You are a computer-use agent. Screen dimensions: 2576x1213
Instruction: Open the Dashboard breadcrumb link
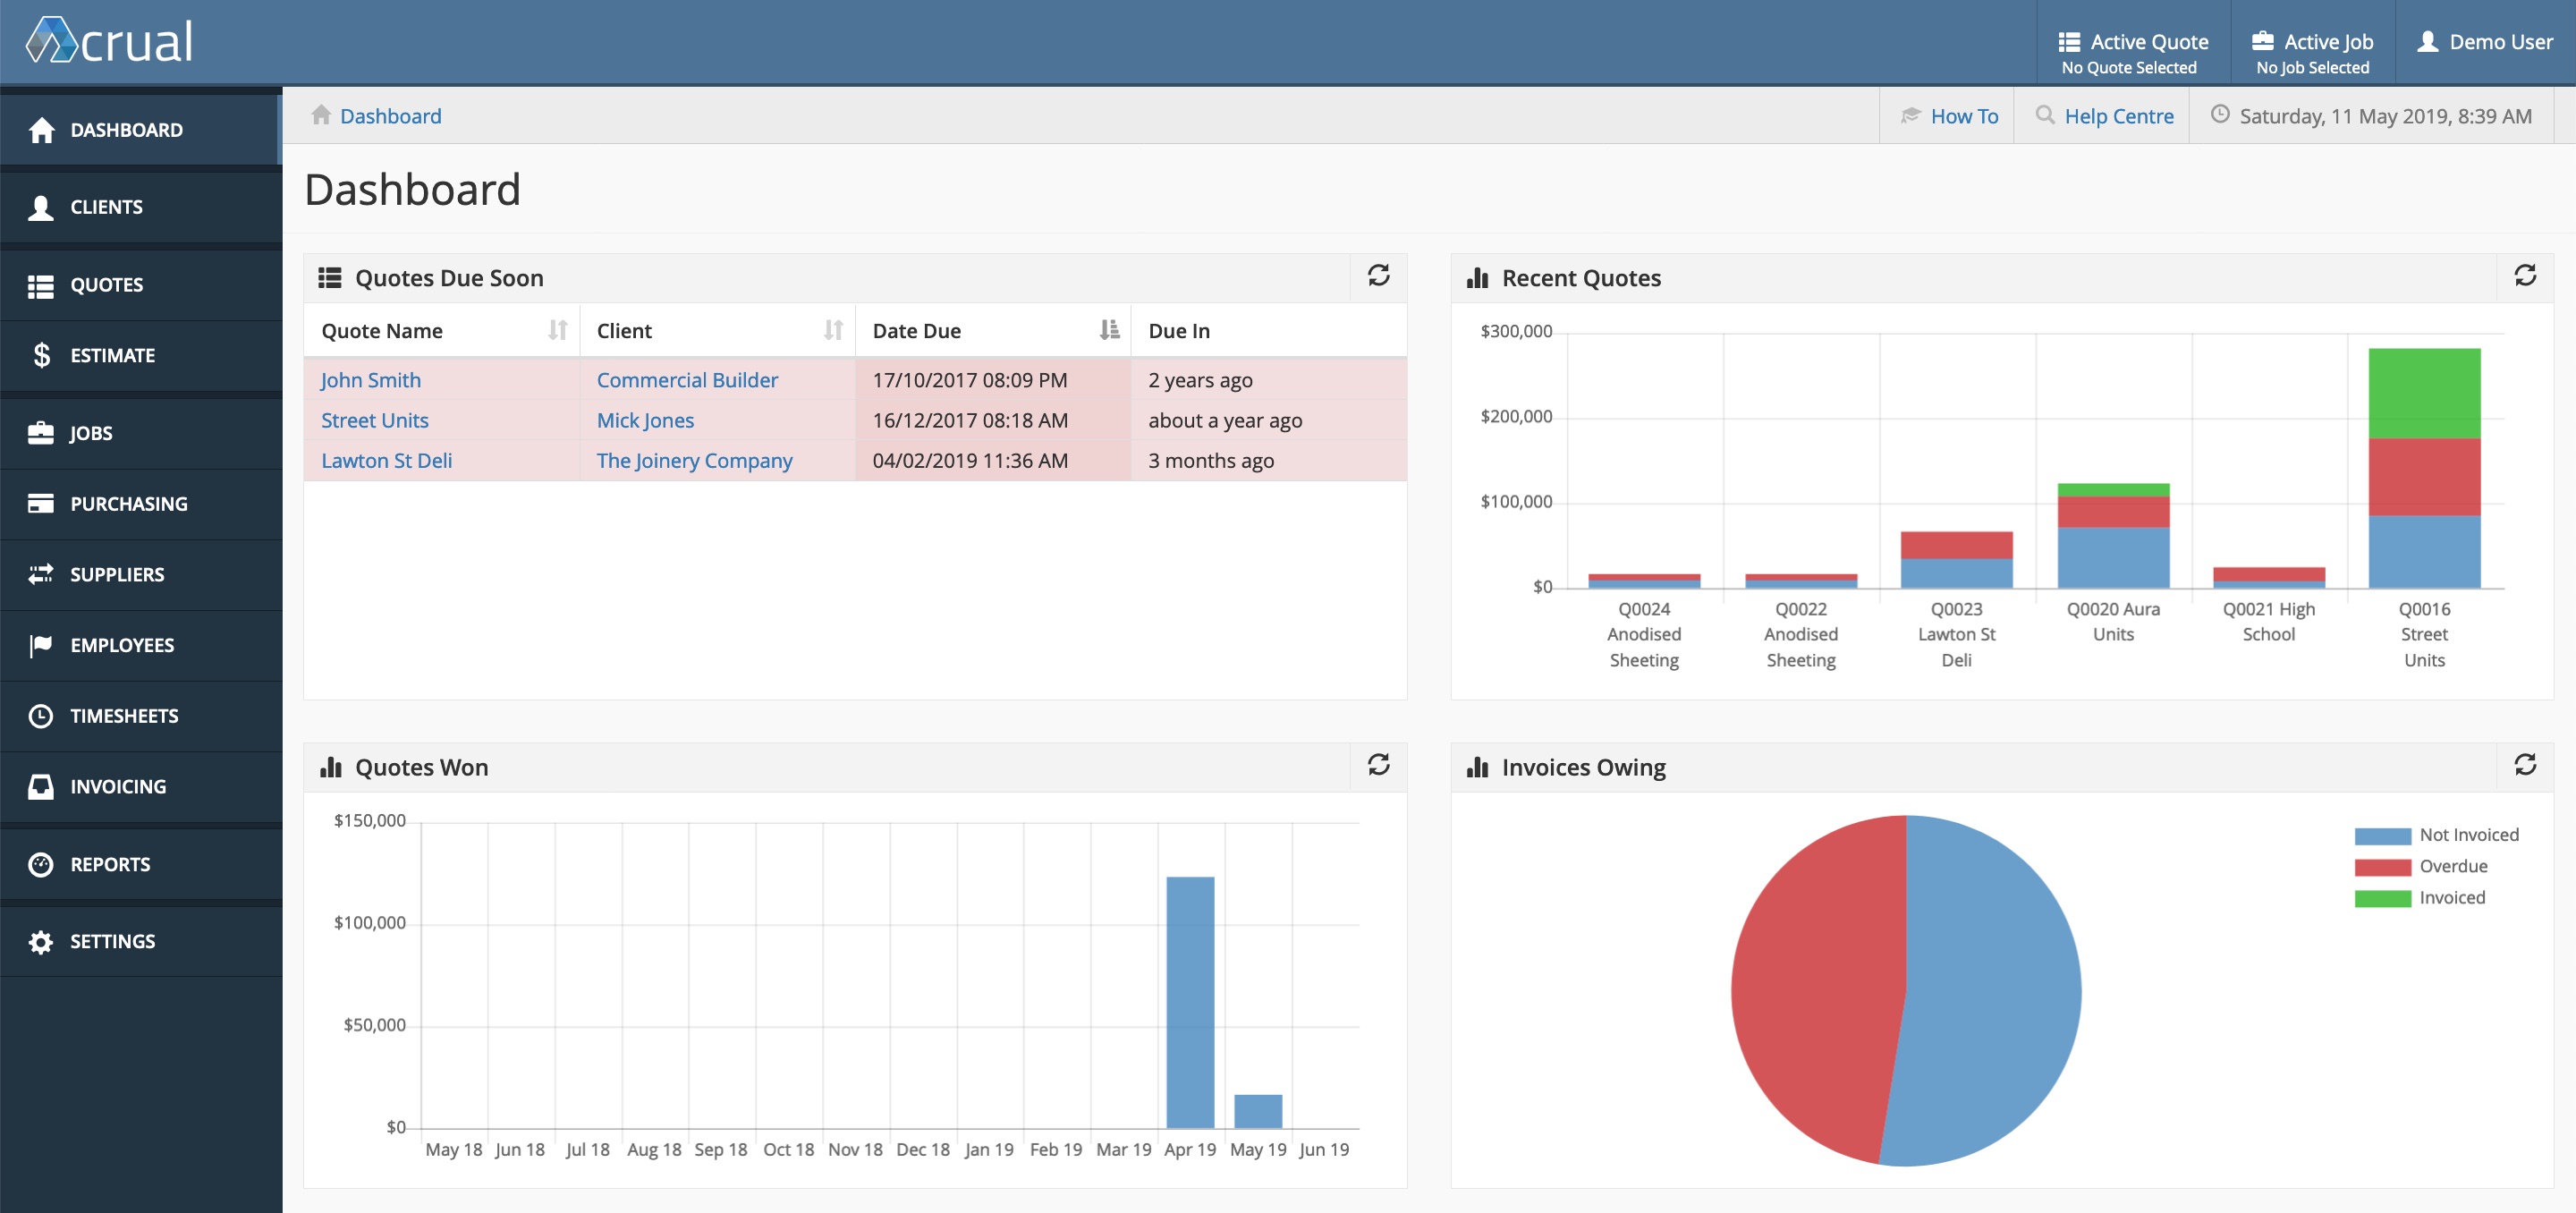(391, 115)
